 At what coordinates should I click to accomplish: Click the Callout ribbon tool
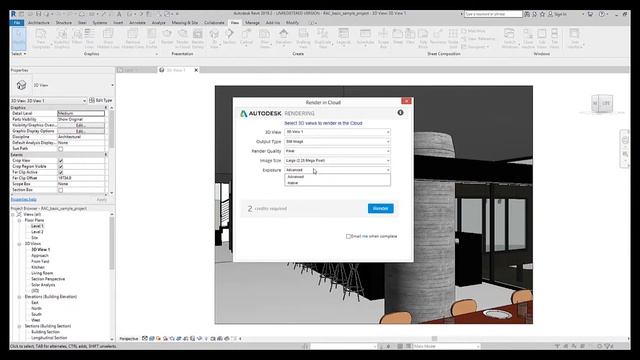(x=246, y=37)
